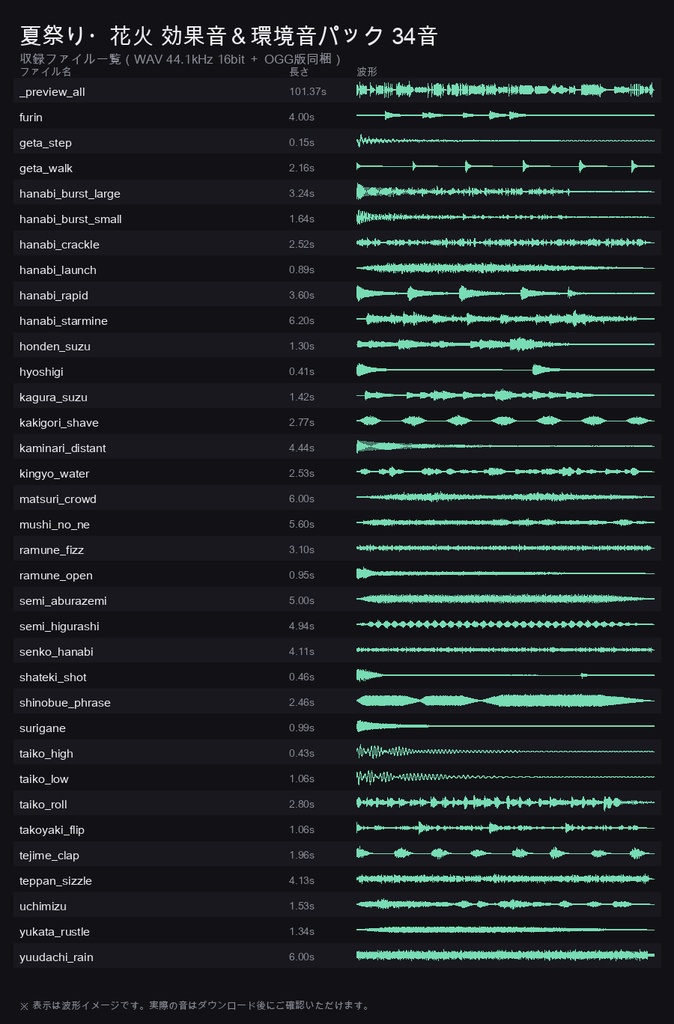Select the furin file name

pyautogui.click(x=31, y=118)
